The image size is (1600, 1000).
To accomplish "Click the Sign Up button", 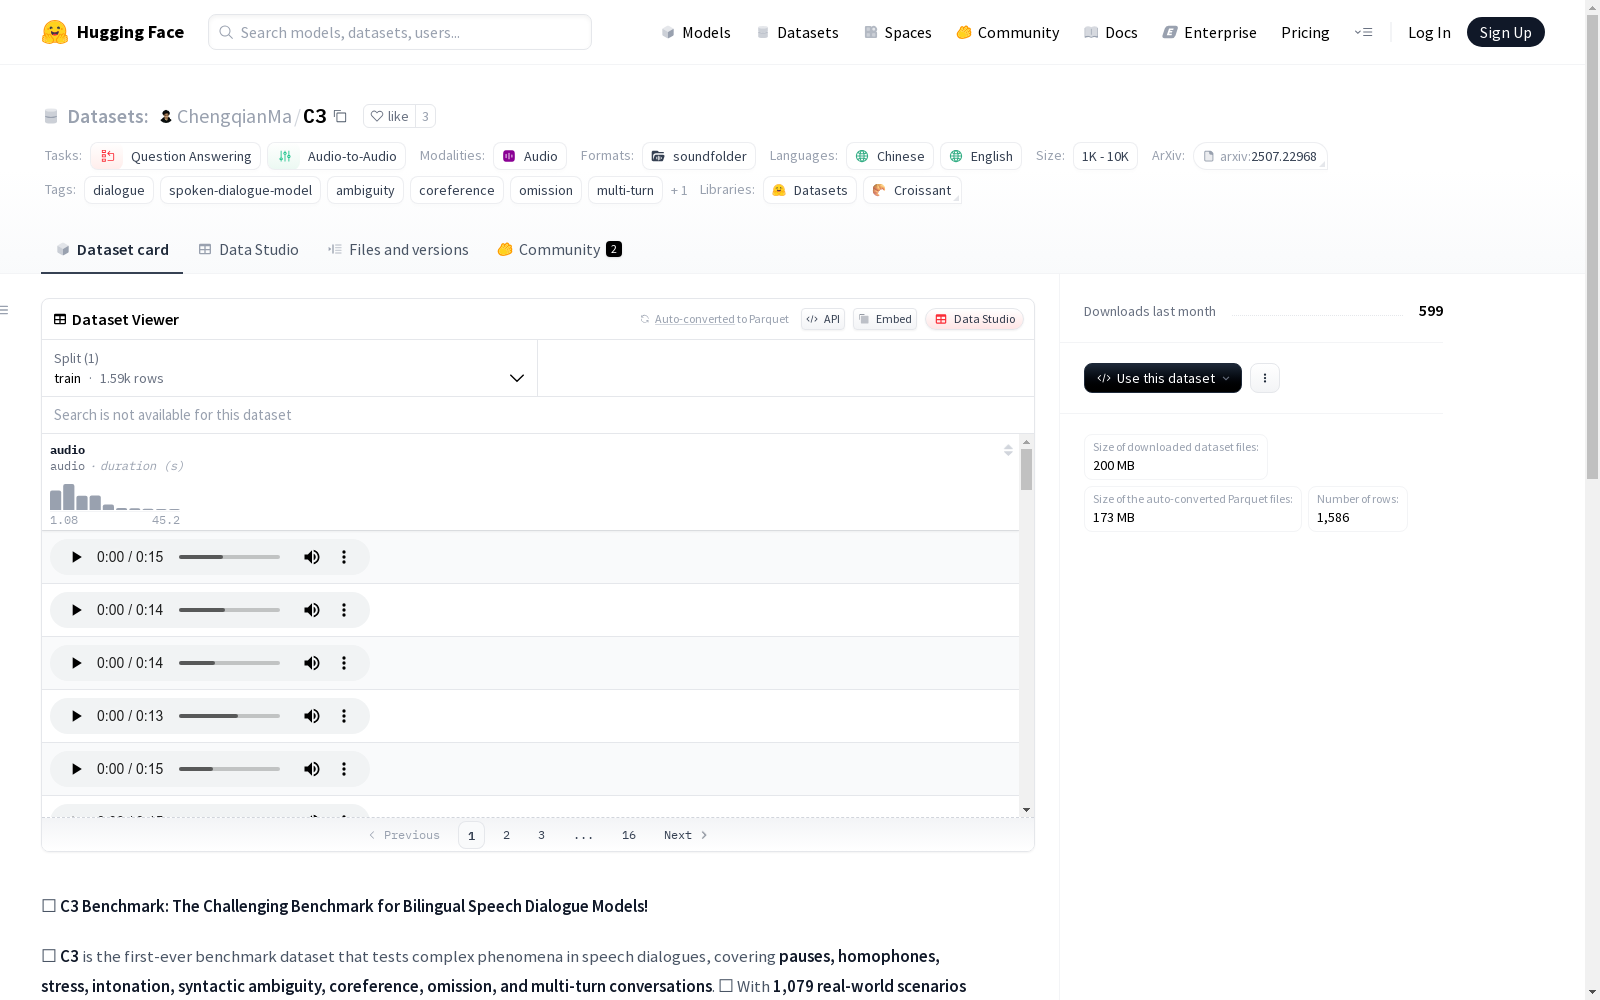I will tap(1506, 32).
